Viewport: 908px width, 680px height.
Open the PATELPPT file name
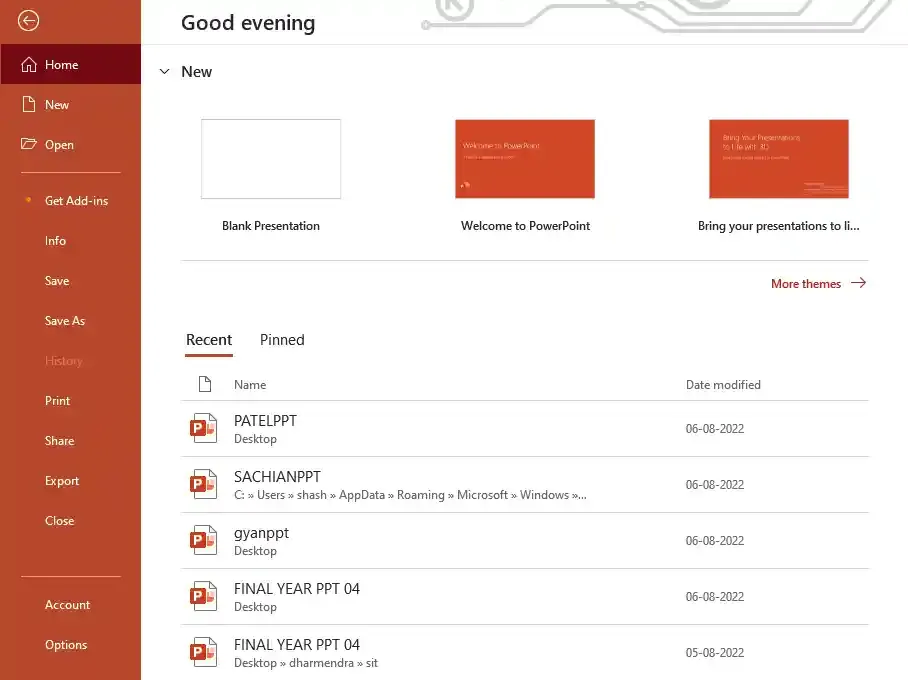(x=265, y=421)
